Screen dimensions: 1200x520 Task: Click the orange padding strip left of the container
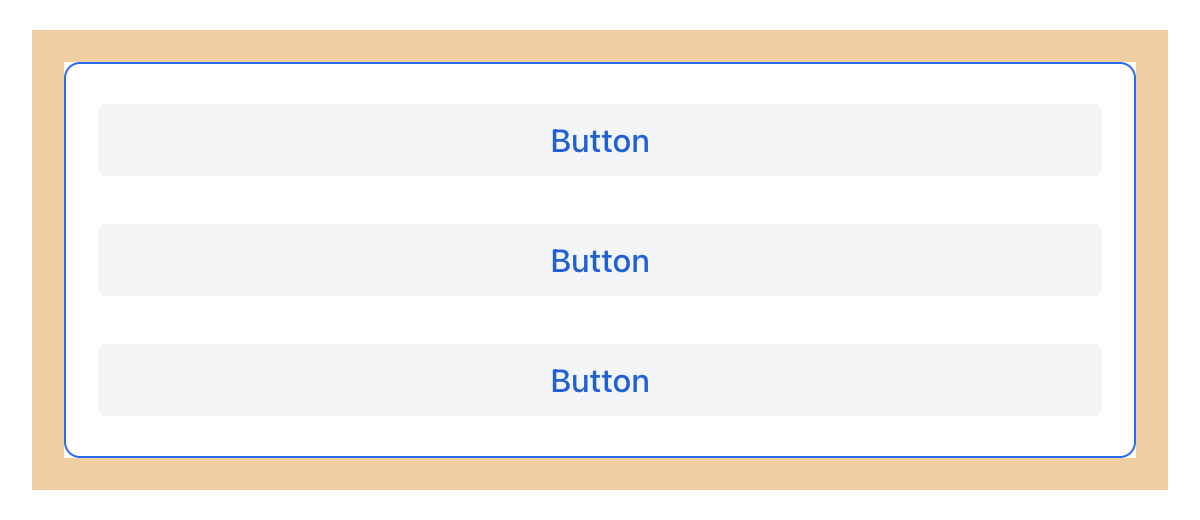(x=48, y=260)
